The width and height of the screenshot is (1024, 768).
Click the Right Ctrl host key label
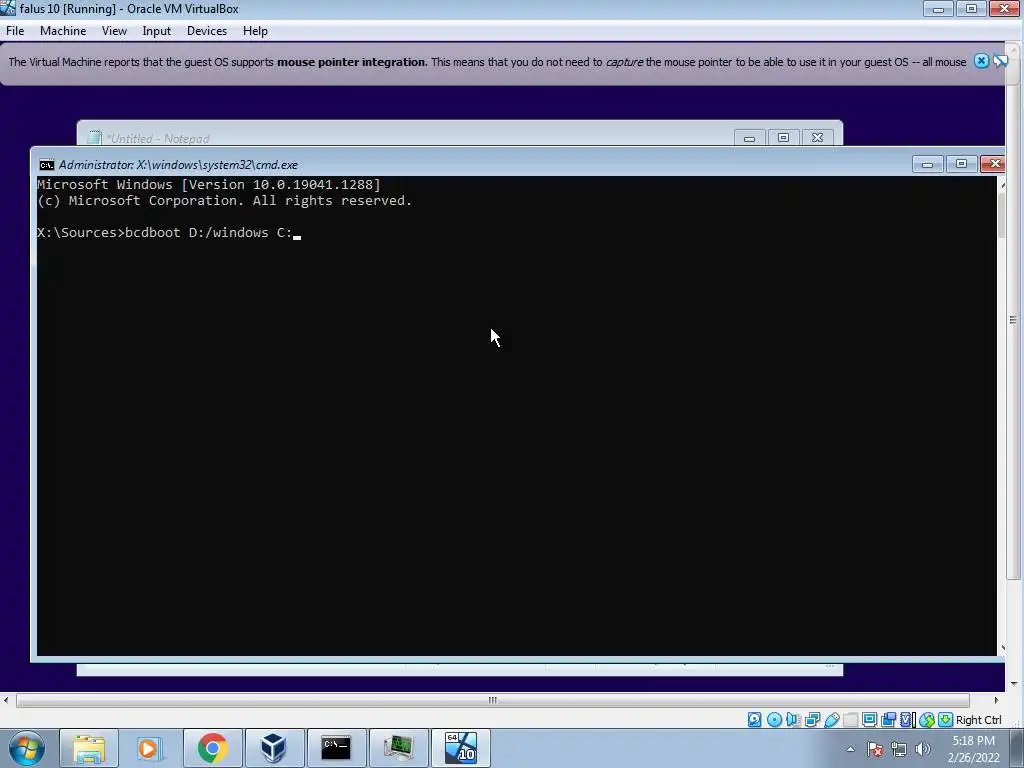click(x=978, y=720)
